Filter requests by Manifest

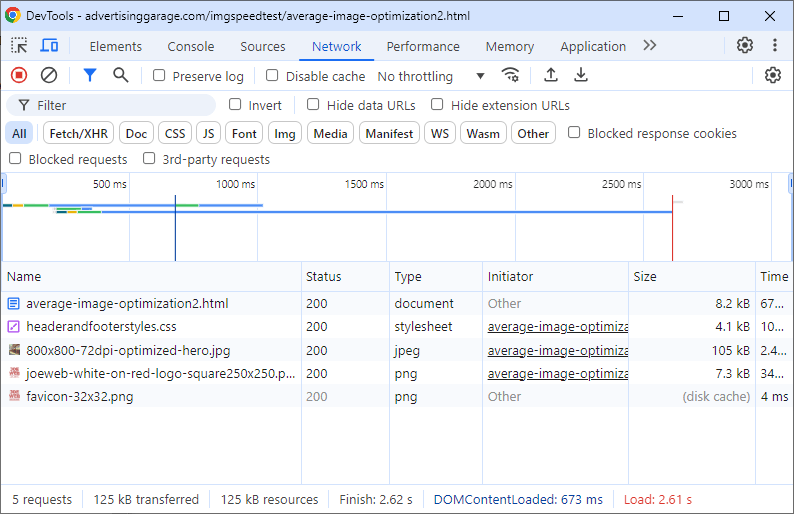(x=389, y=134)
